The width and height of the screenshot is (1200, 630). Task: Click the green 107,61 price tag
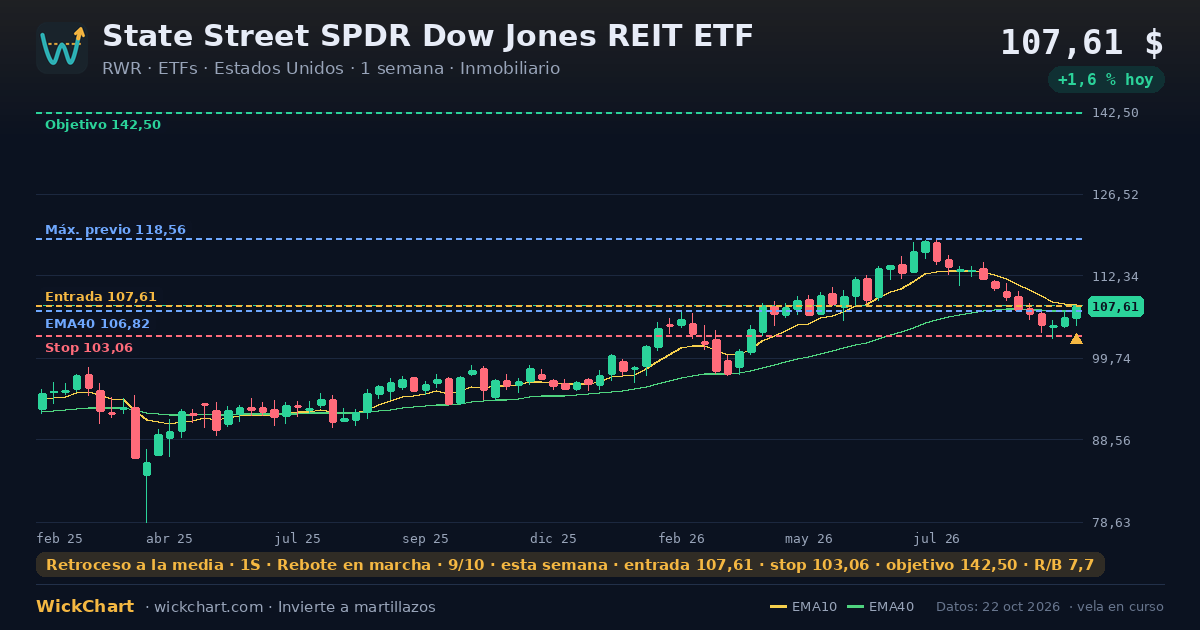pos(1115,307)
